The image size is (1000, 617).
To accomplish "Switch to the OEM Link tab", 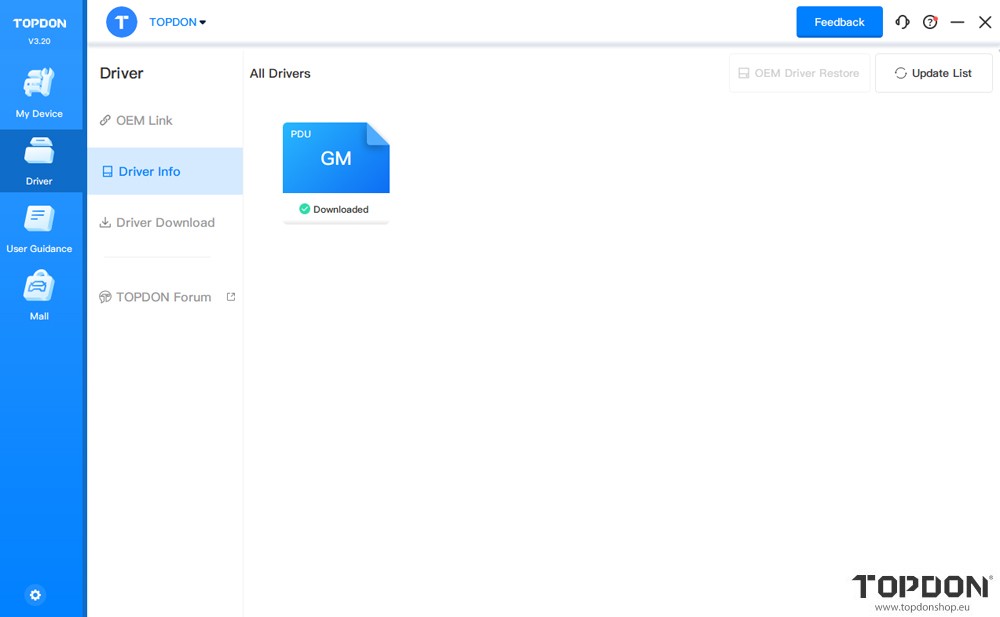I will point(144,120).
